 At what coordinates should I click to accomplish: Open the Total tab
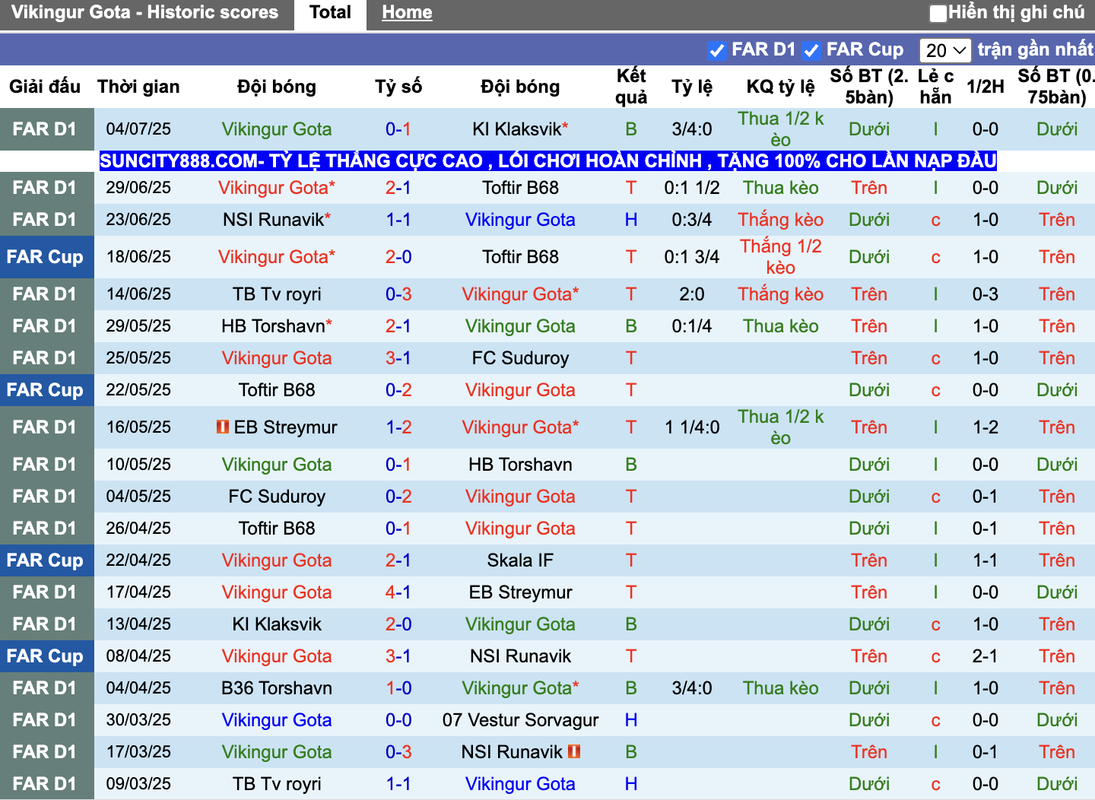[330, 13]
